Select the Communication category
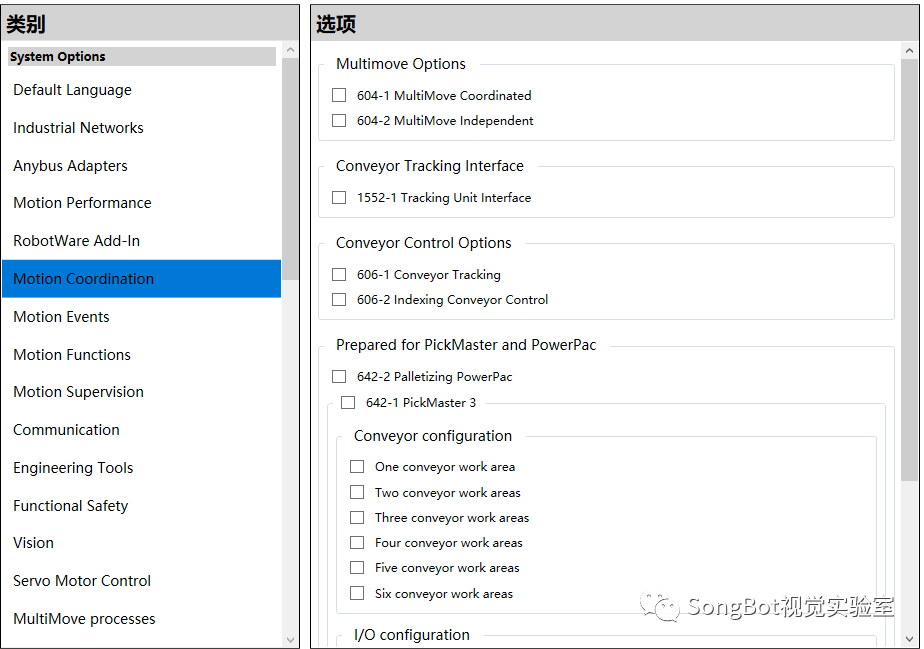This screenshot has width=924, height=649. pyautogui.click(x=141, y=430)
